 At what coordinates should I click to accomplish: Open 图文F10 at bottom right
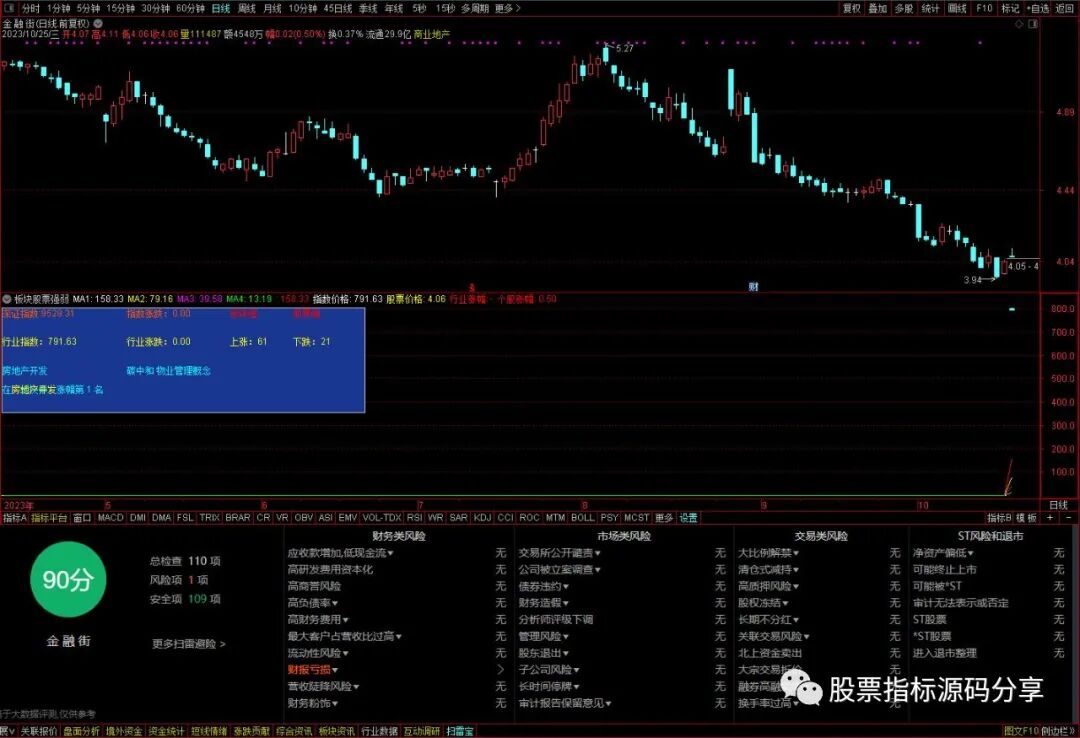(x=1021, y=731)
